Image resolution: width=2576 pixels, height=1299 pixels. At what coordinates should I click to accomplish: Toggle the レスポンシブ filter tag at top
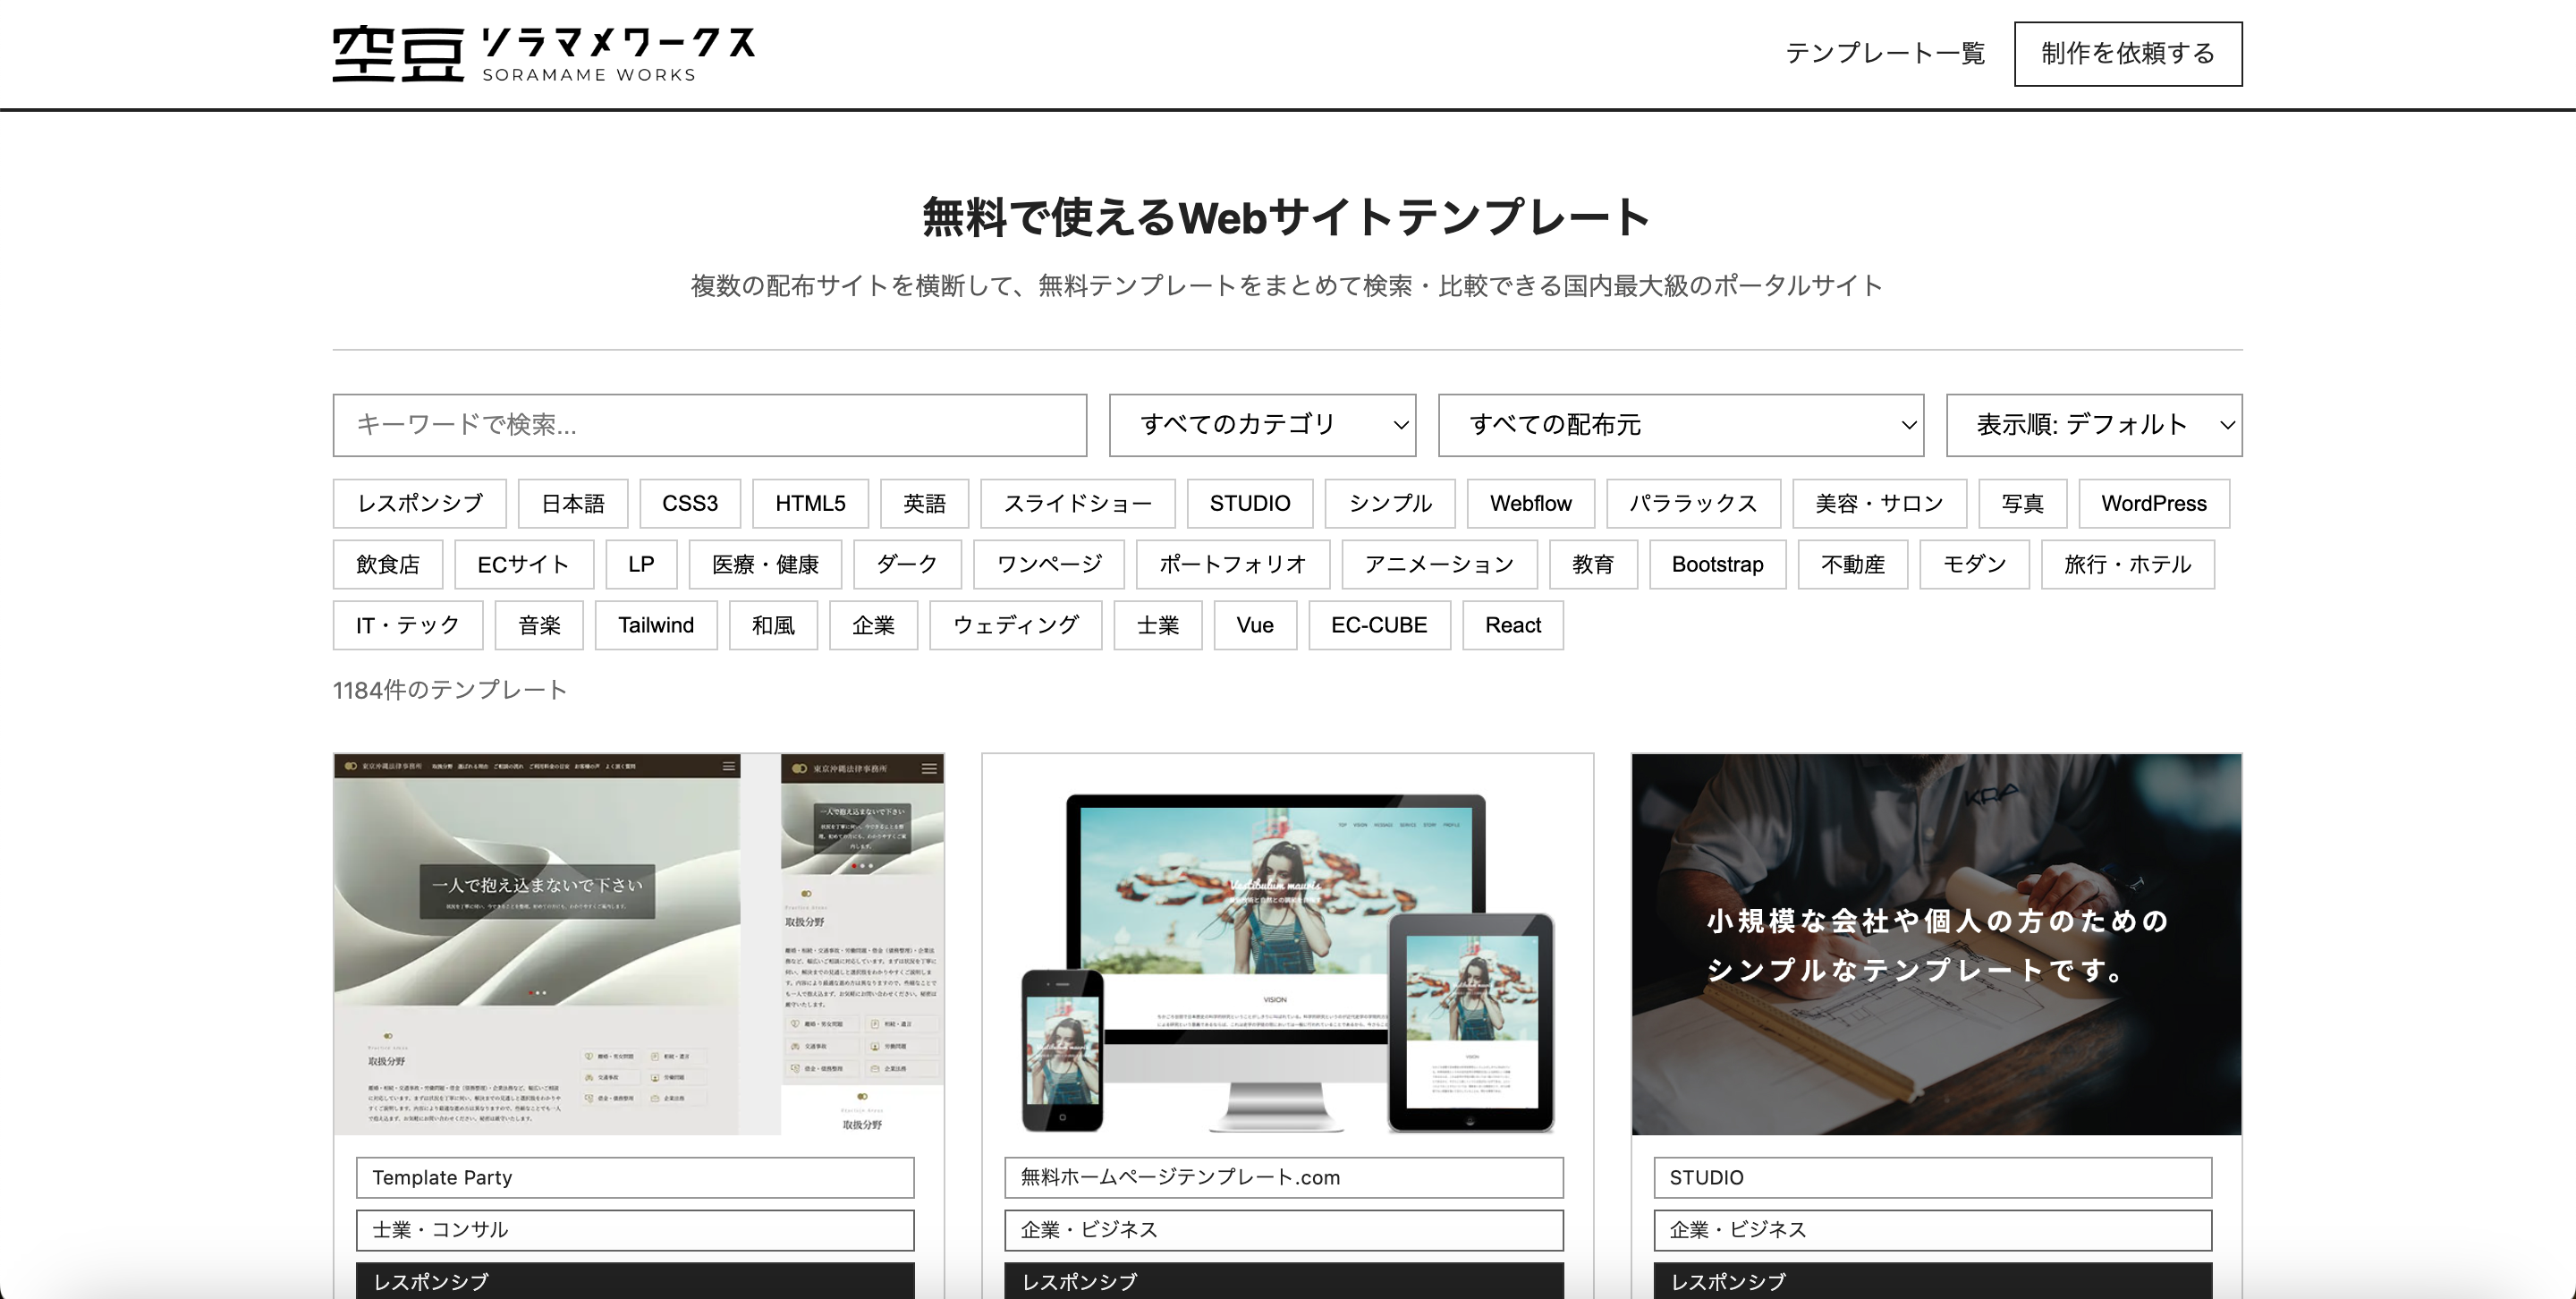[419, 503]
